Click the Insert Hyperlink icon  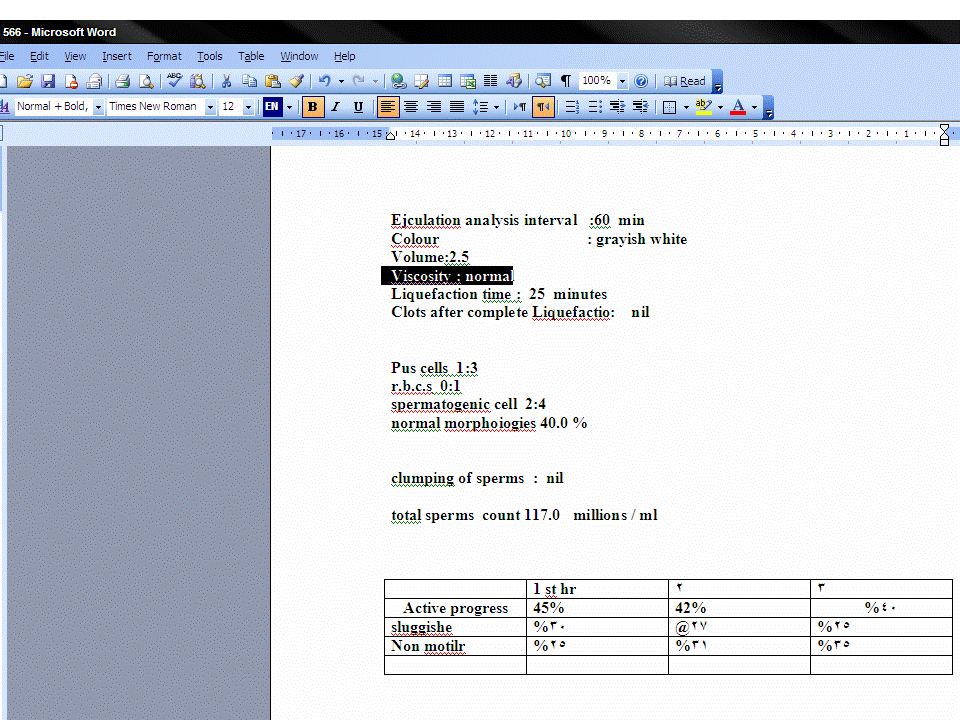[399, 81]
